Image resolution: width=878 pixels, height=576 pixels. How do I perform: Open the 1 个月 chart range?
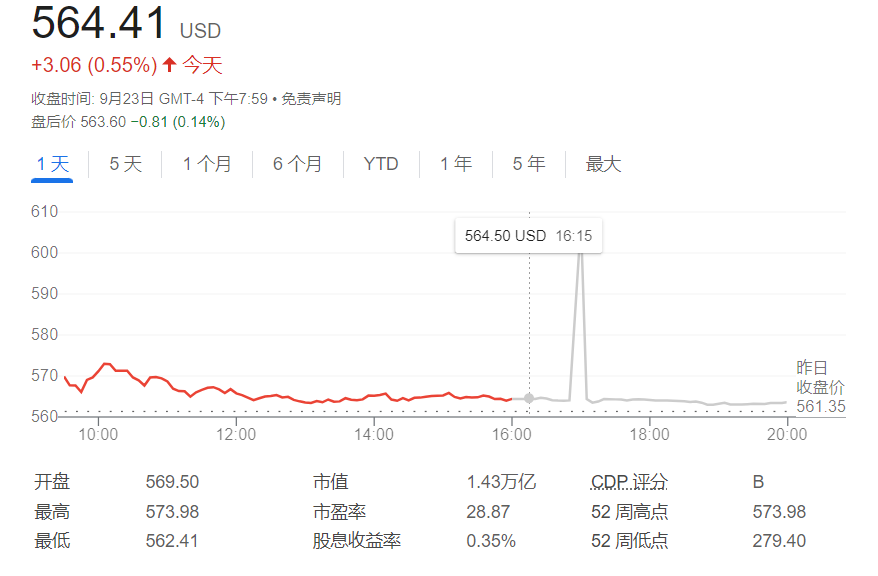point(207,164)
